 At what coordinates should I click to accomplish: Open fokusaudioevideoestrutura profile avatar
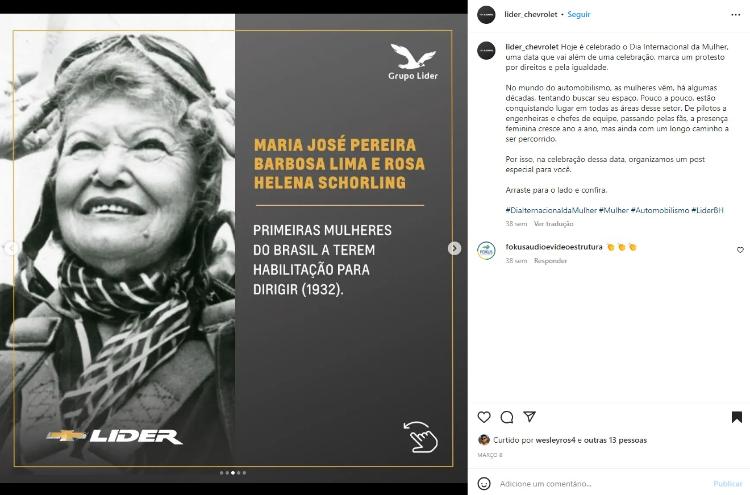pos(486,251)
